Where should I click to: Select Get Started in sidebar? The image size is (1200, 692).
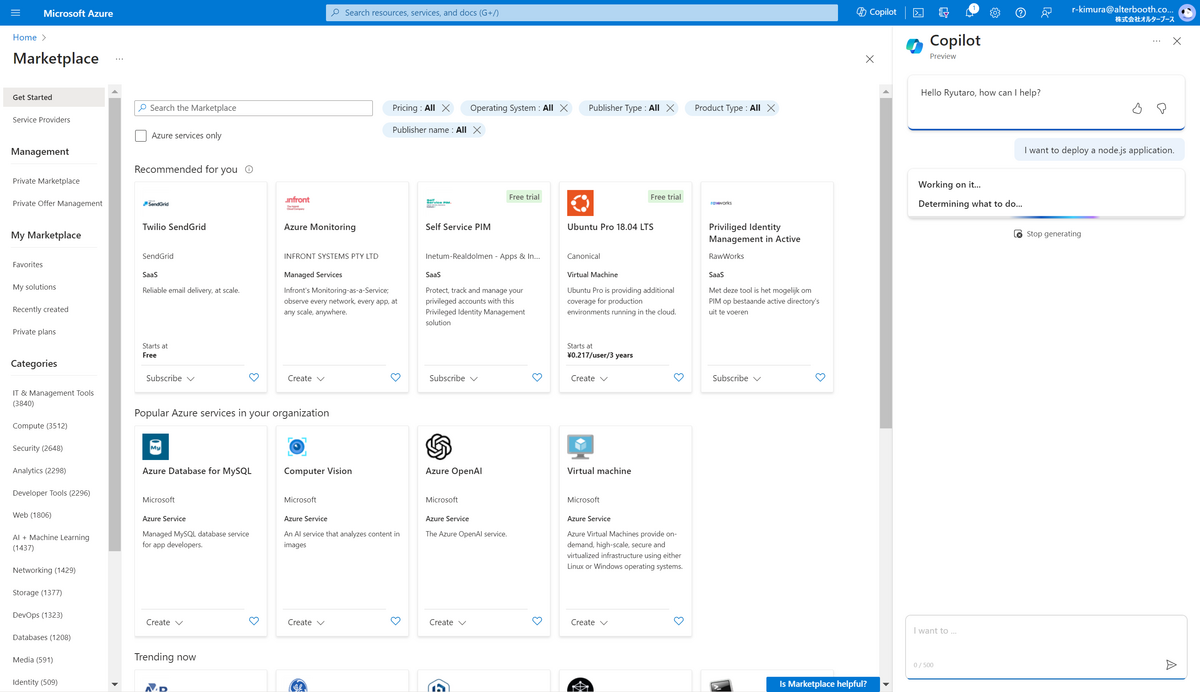(x=54, y=97)
